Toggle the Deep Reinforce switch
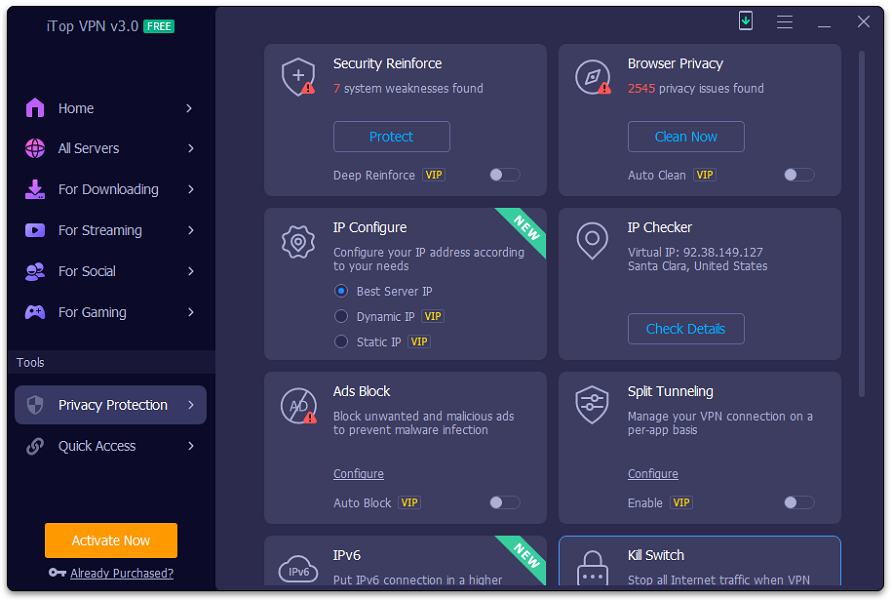 tap(504, 175)
